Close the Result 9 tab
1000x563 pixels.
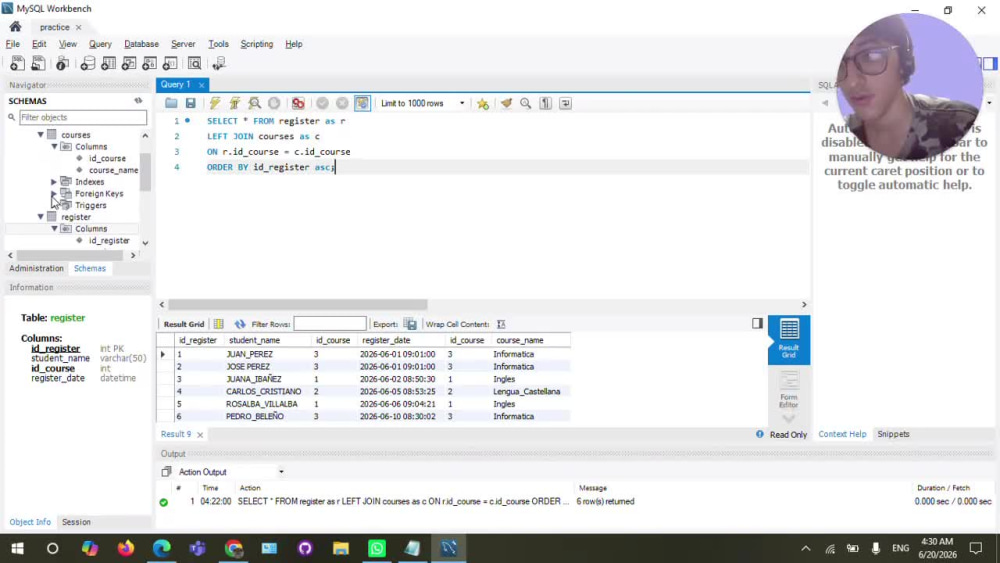[200, 435]
